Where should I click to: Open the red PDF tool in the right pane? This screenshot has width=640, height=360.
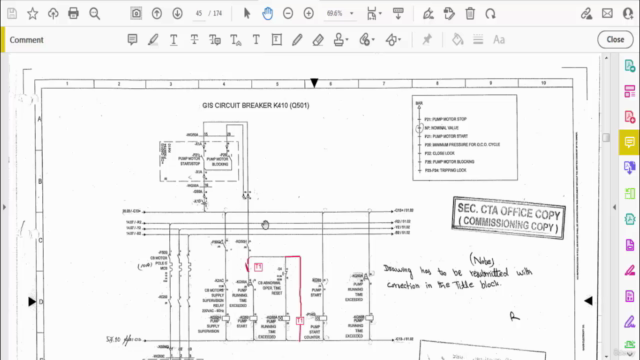click(630, 117)
